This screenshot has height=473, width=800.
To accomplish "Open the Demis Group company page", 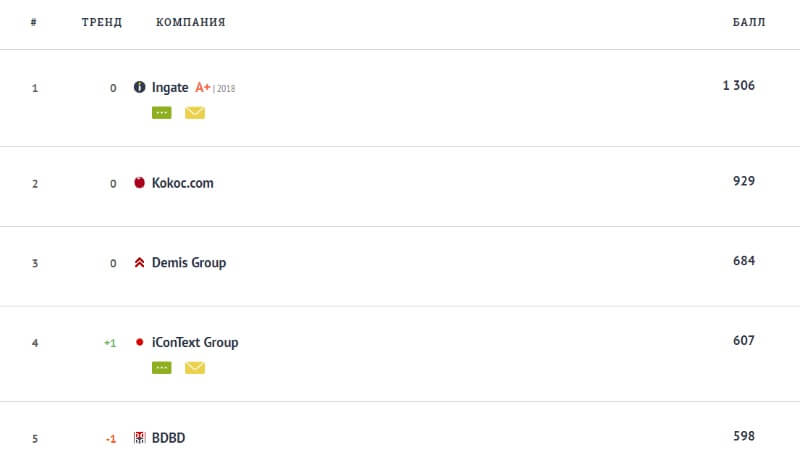I will 189,263.
